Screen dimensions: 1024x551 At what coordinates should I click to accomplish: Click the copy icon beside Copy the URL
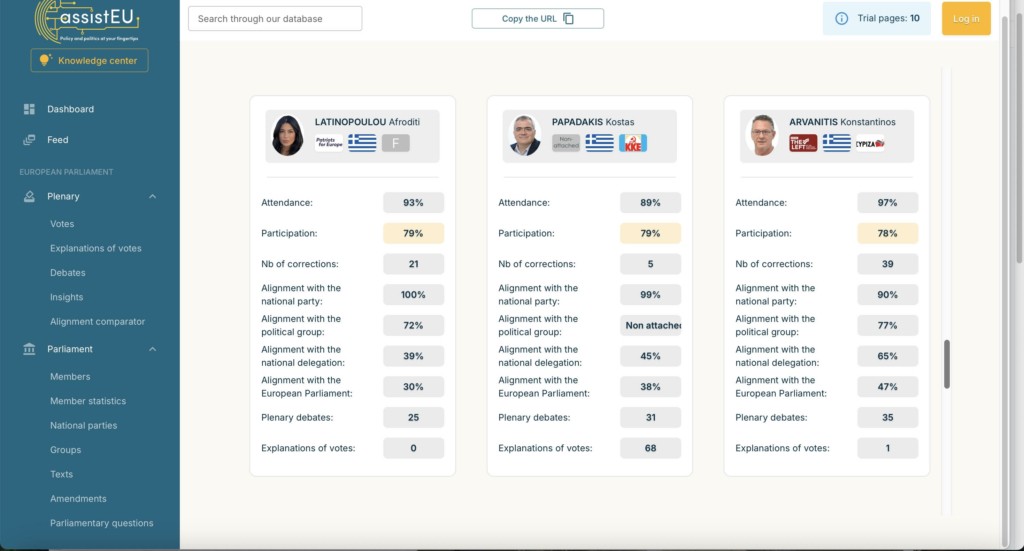568,19
